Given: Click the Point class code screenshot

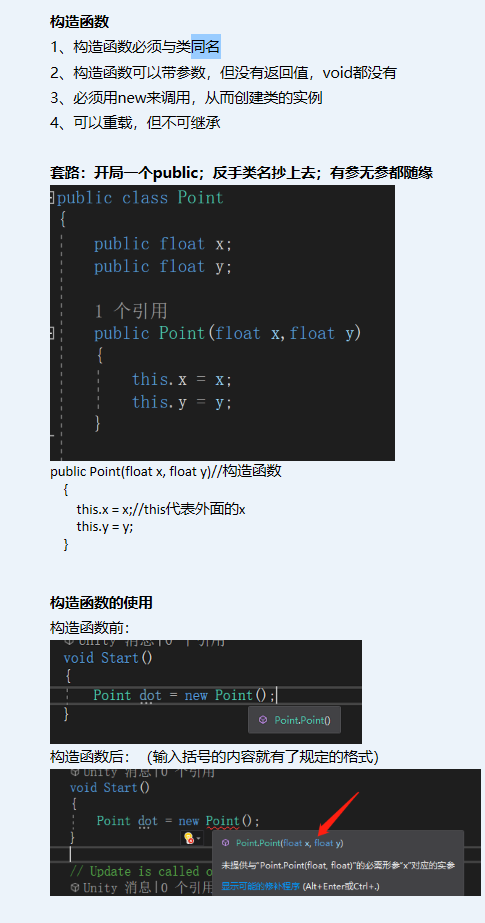Looking at the screenshot, I should click(222, 323).
